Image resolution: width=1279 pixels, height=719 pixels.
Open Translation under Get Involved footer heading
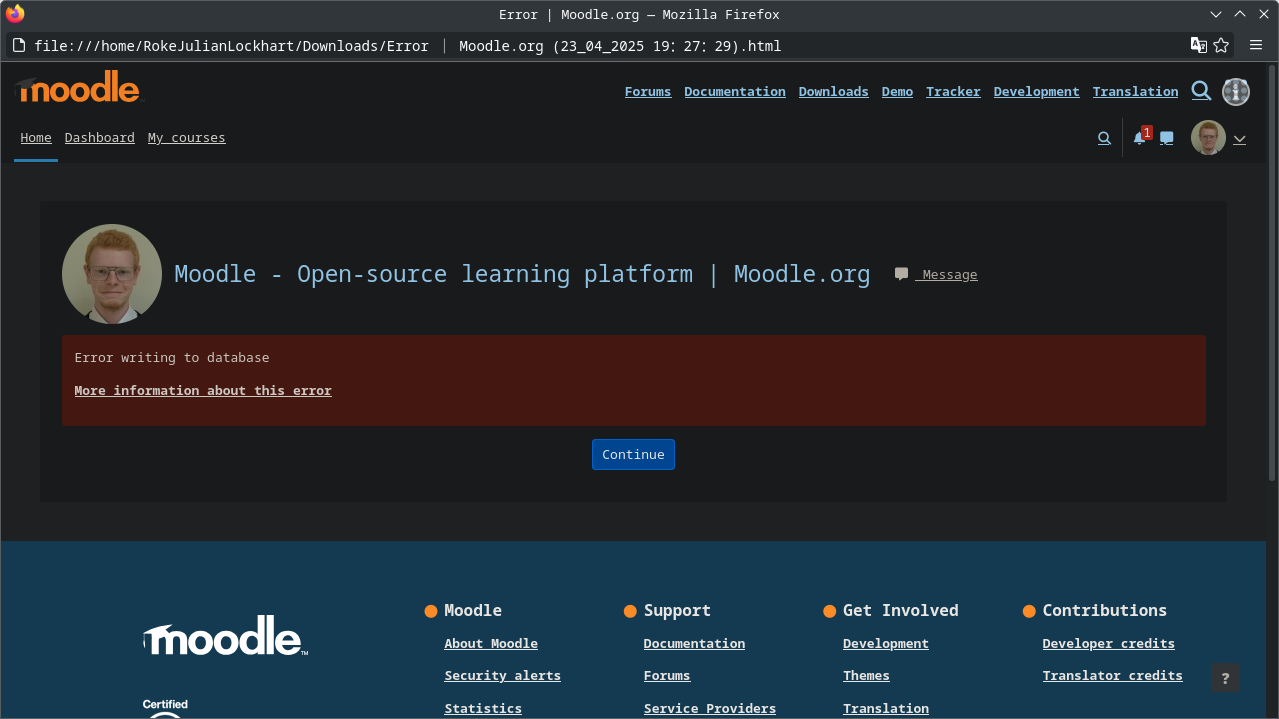click(886, 709)
